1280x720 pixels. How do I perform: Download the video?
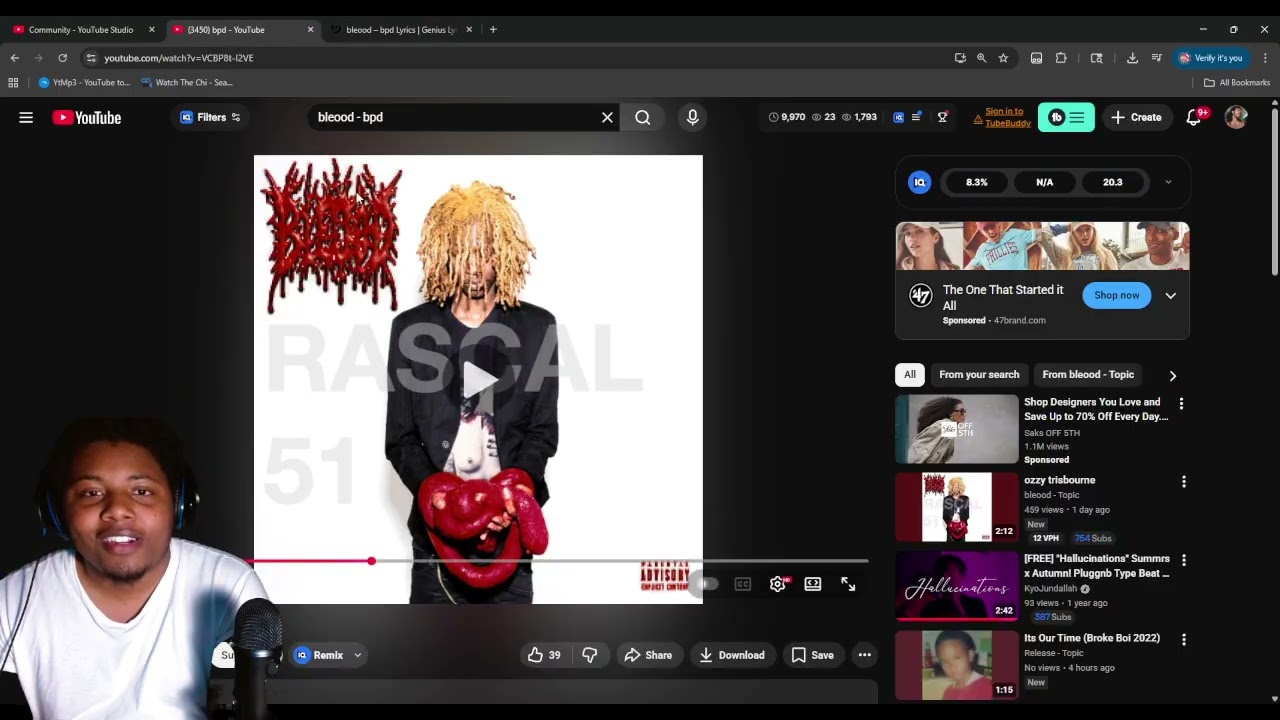point(732,655)
